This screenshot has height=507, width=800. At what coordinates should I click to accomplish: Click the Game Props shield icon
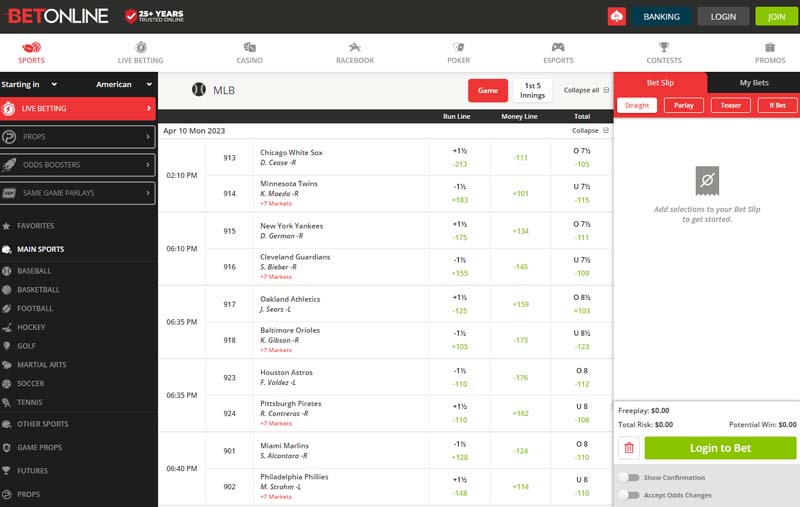6,447
